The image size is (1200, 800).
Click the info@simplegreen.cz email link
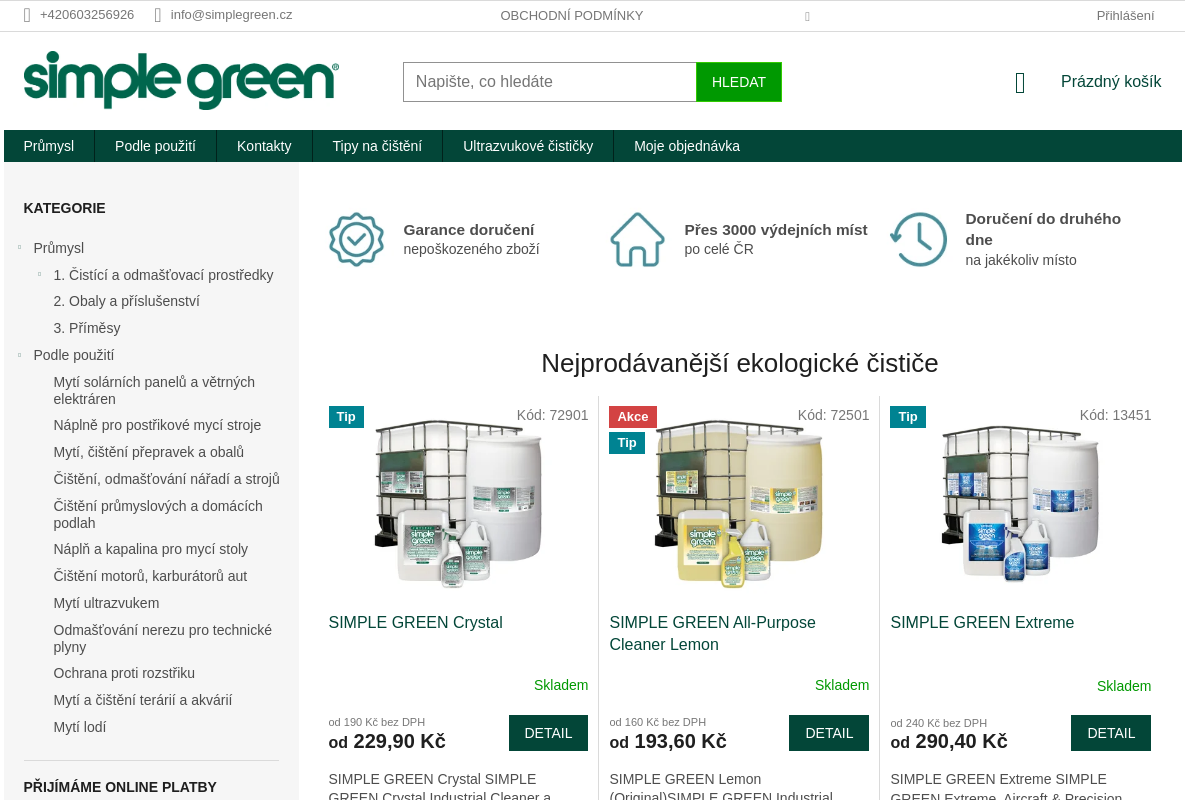click(231, 15)
